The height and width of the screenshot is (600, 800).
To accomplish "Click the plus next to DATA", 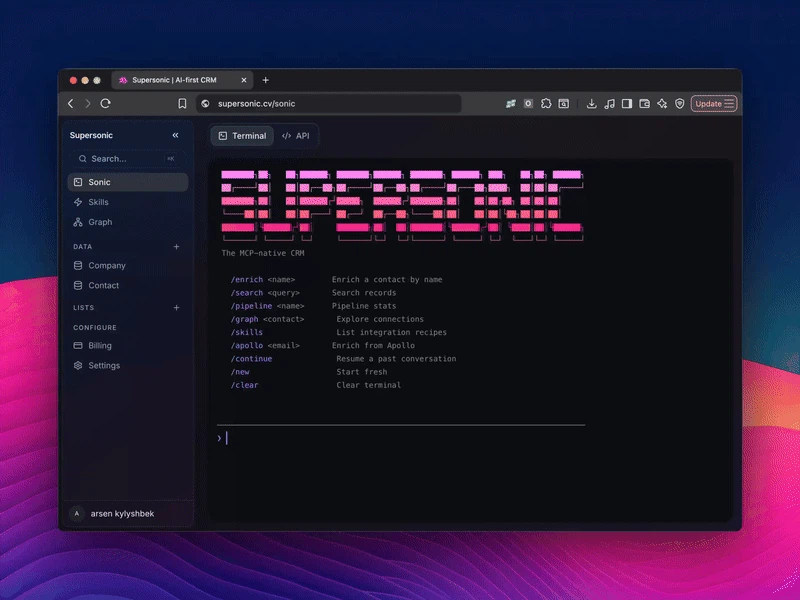I will [176, 247].
